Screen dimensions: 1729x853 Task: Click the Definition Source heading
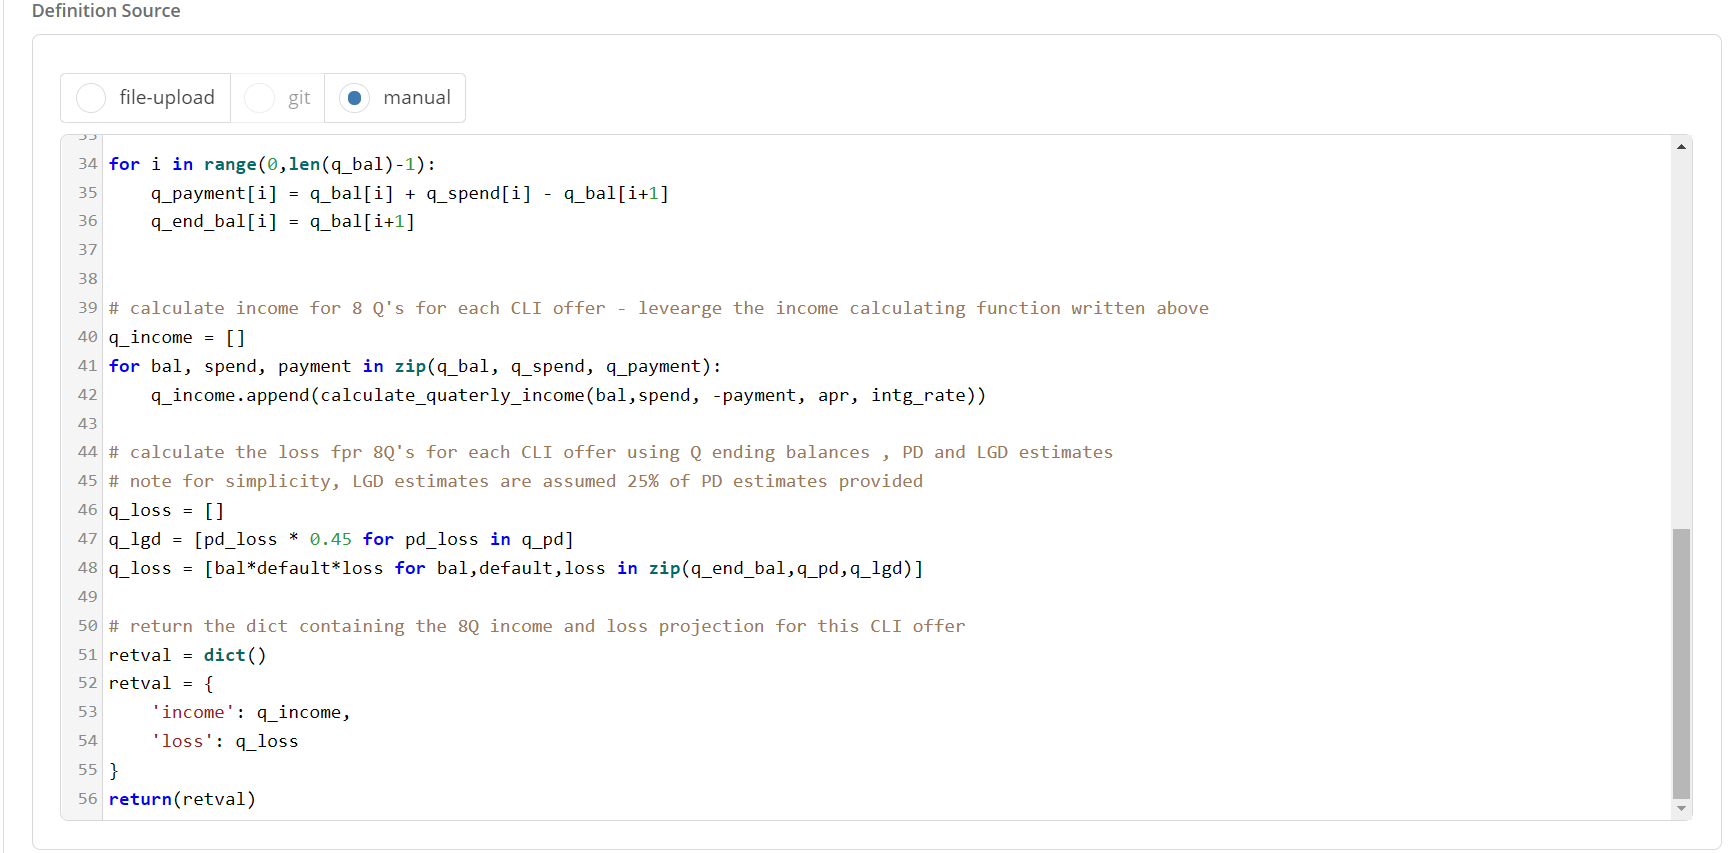(x=106, y=11)
